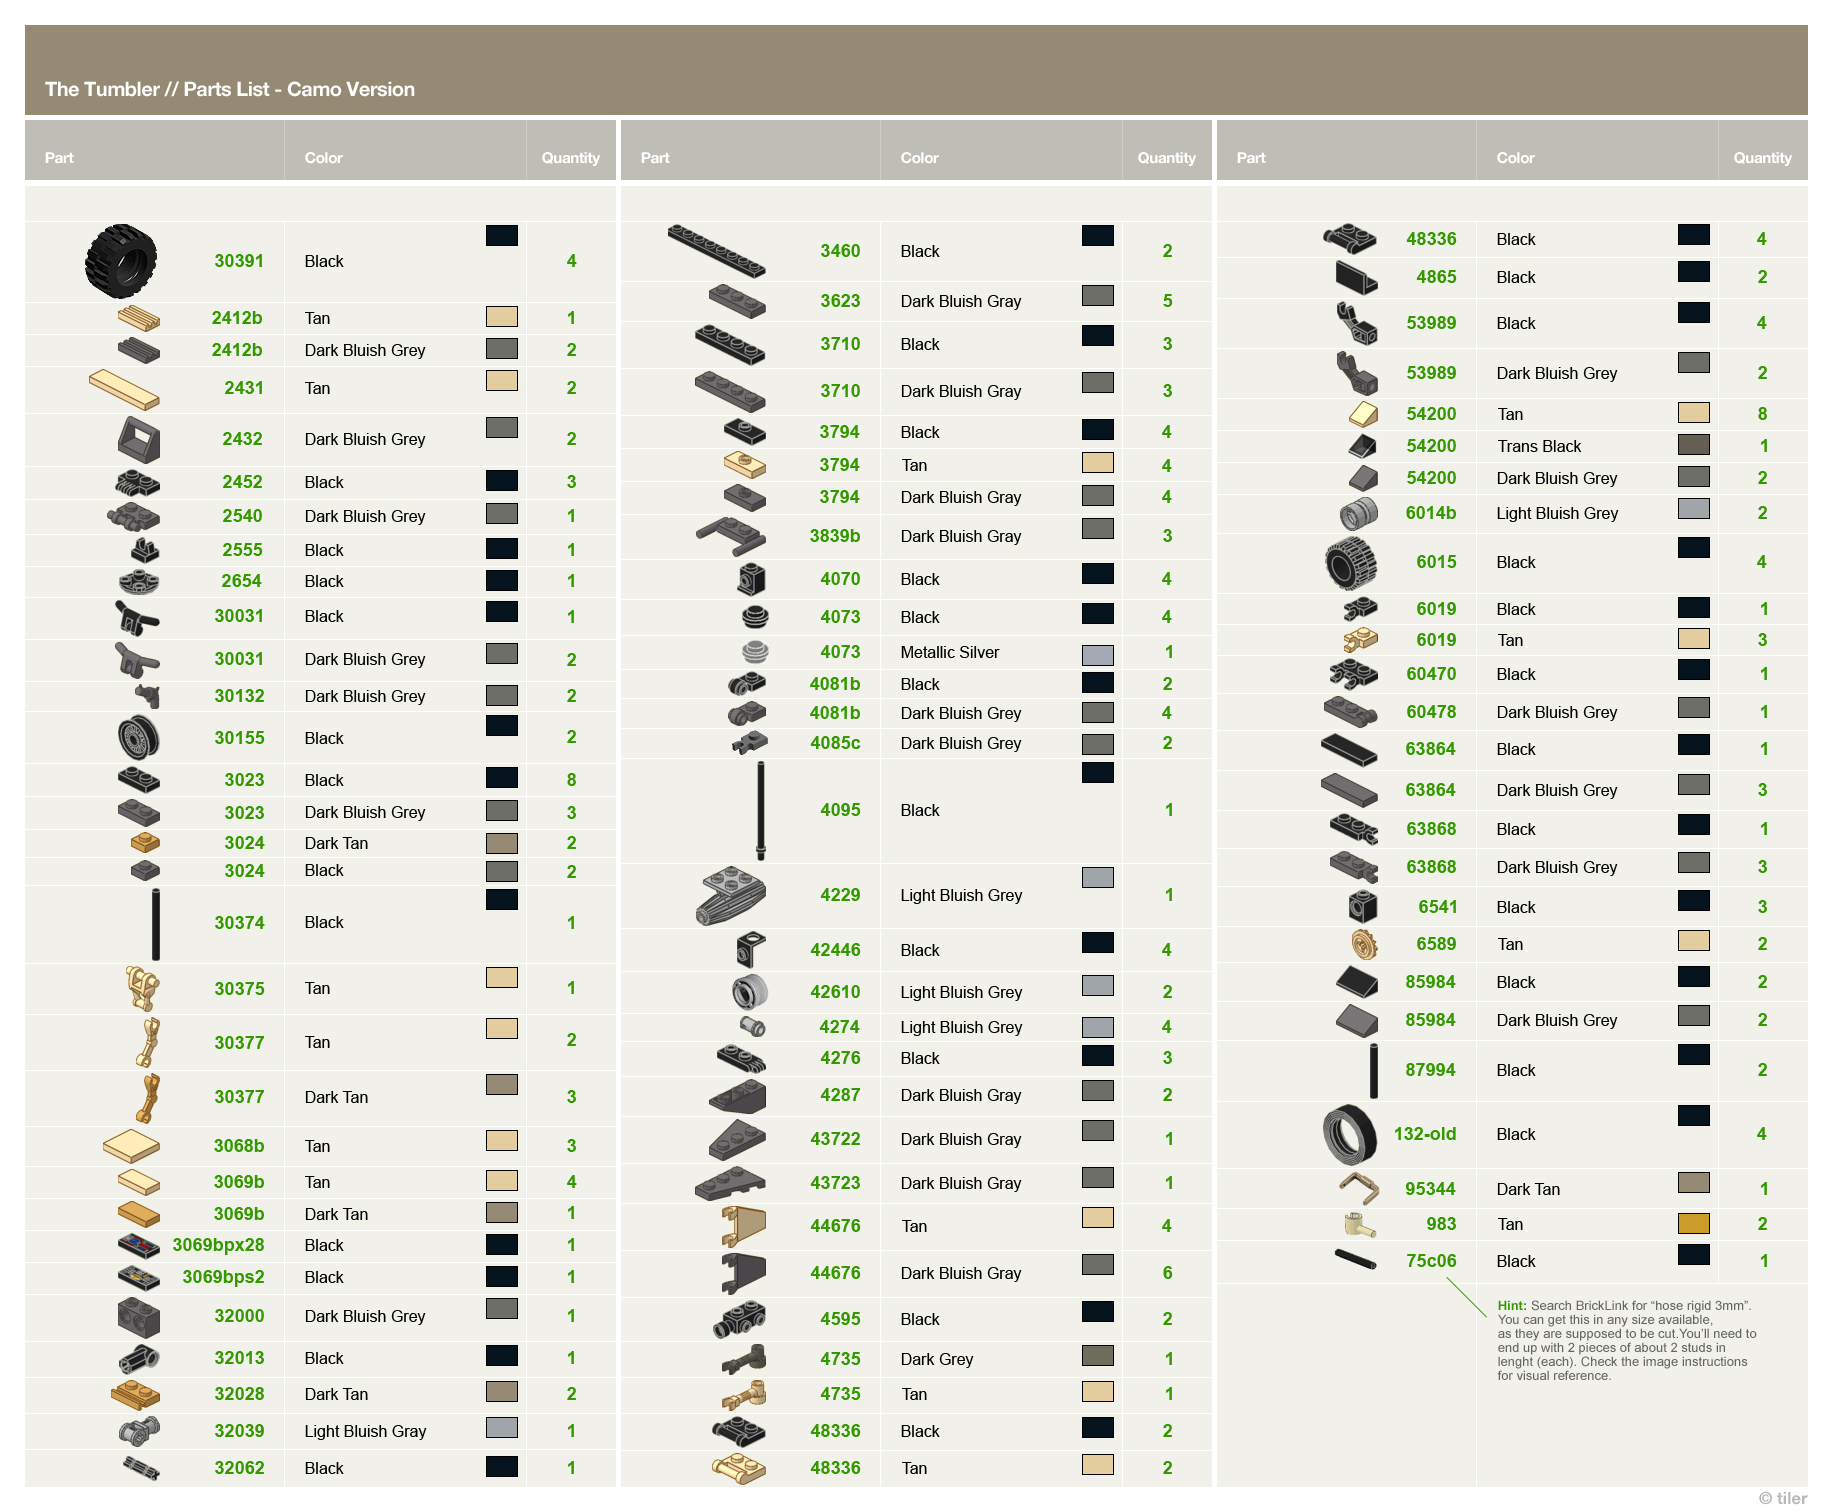
Task: Select the 3068b Tan square tile image
Action: pyautogui.click(x=131, y=1146)
